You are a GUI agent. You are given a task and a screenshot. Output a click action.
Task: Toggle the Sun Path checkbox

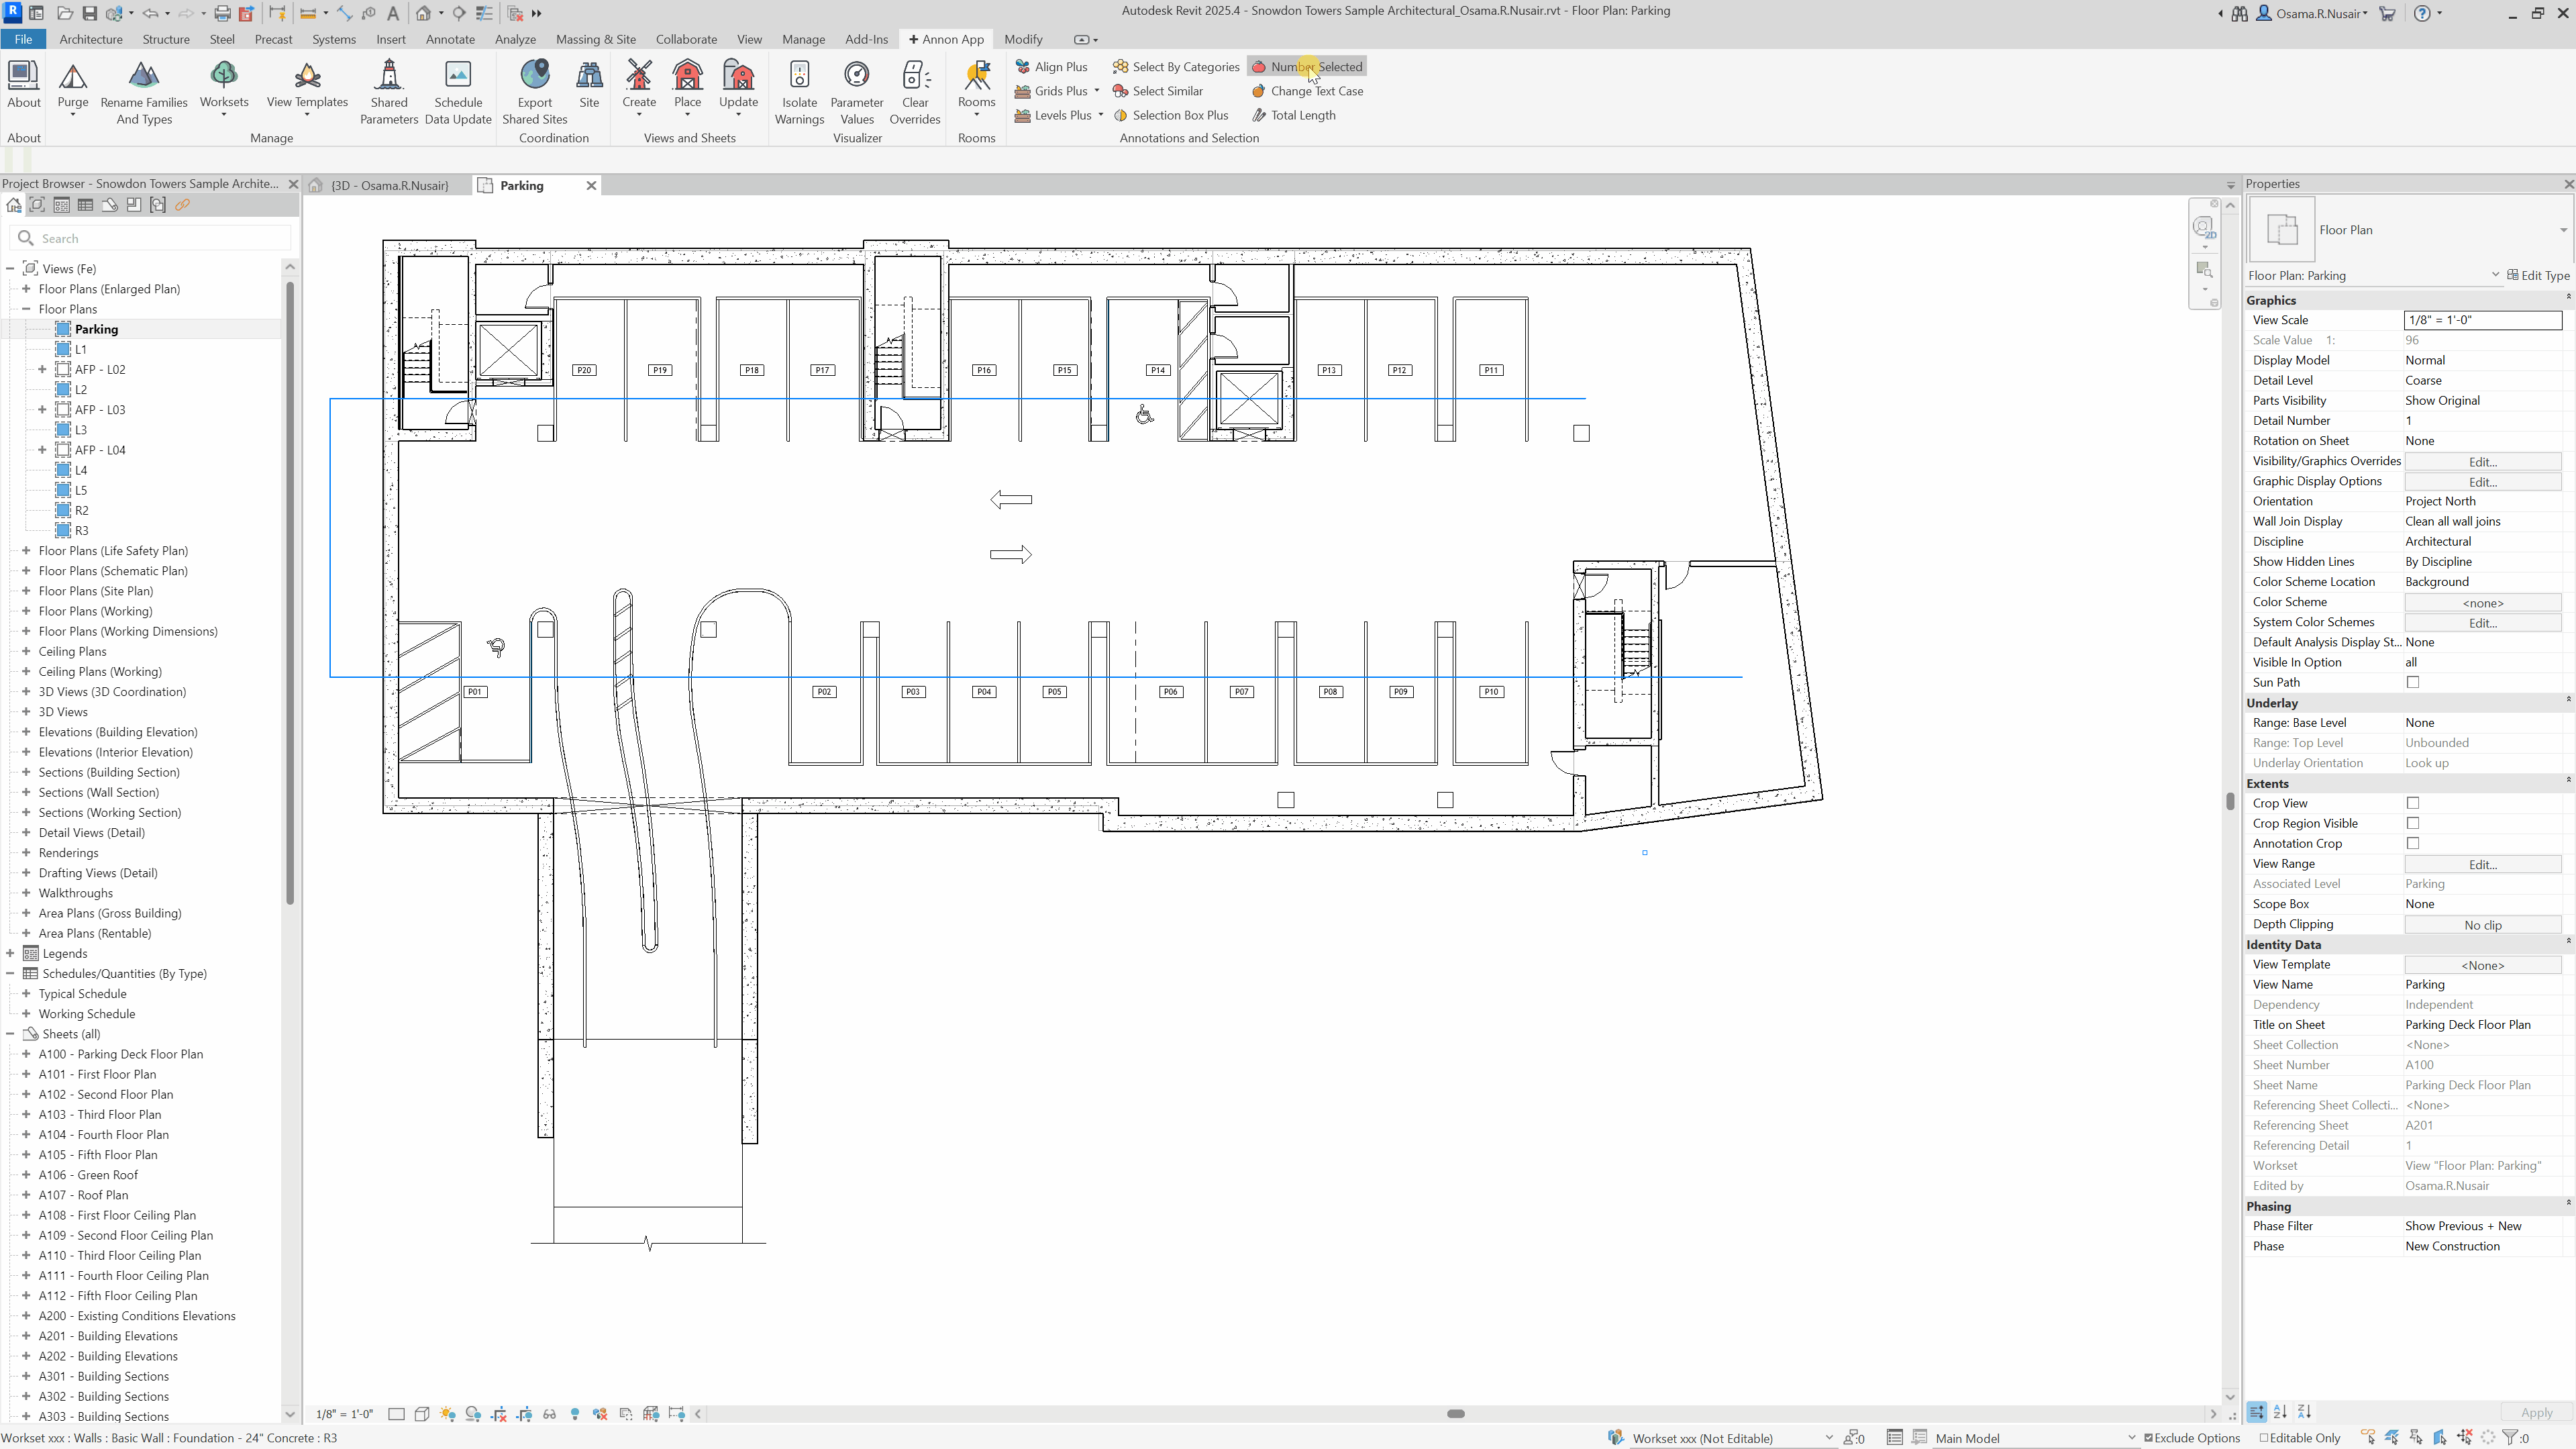(2413, 682)
